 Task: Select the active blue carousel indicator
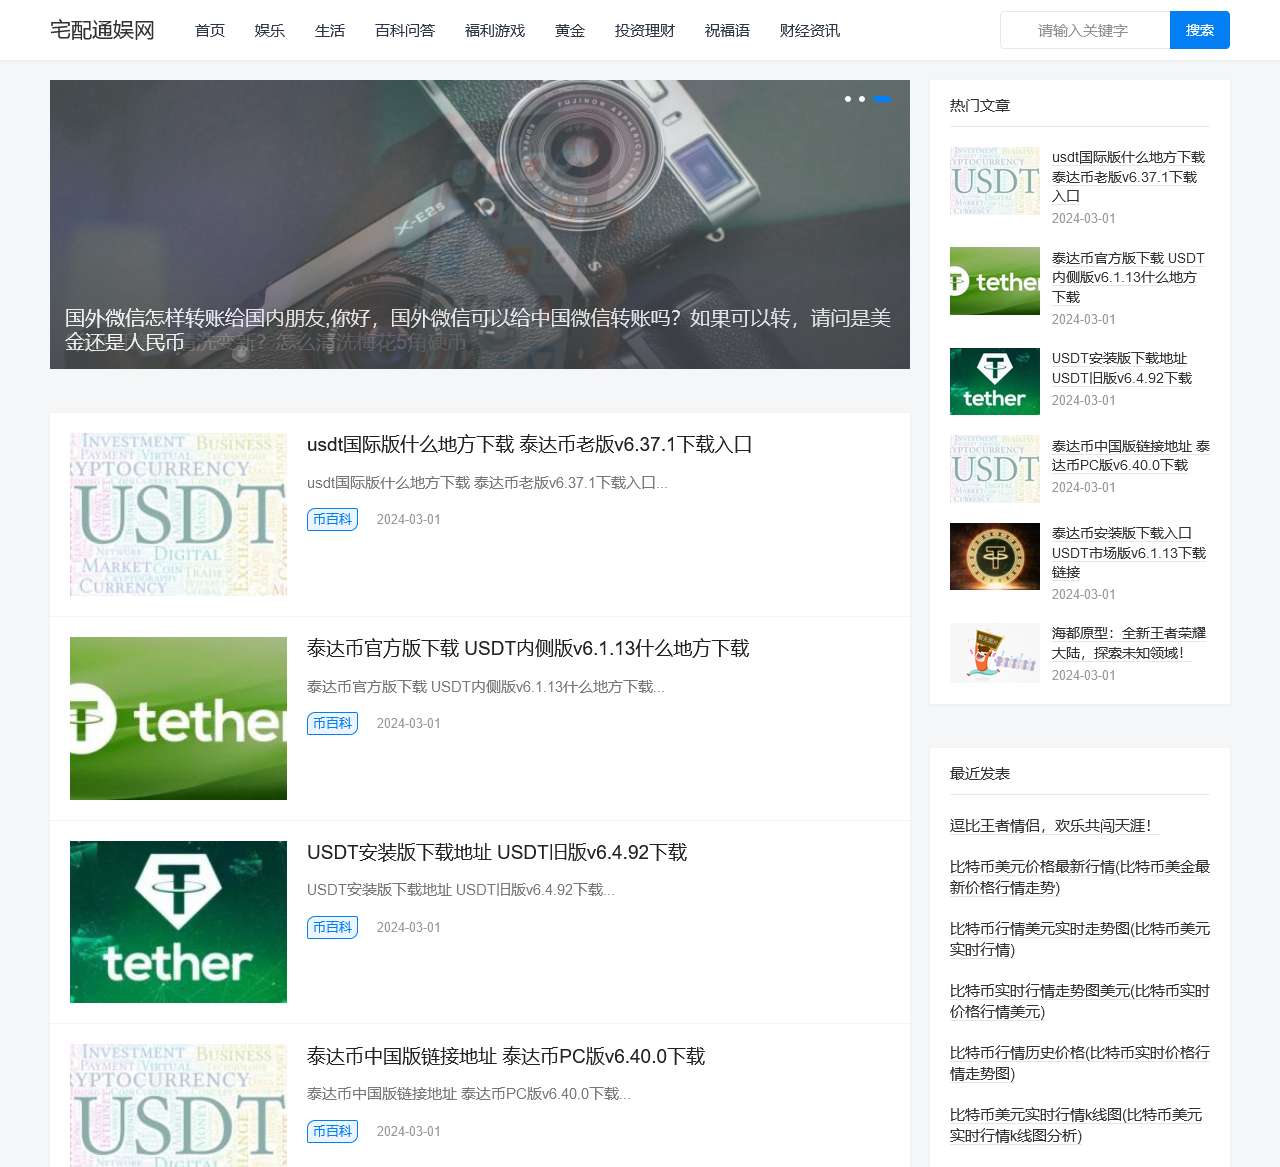tap(883, 99)
